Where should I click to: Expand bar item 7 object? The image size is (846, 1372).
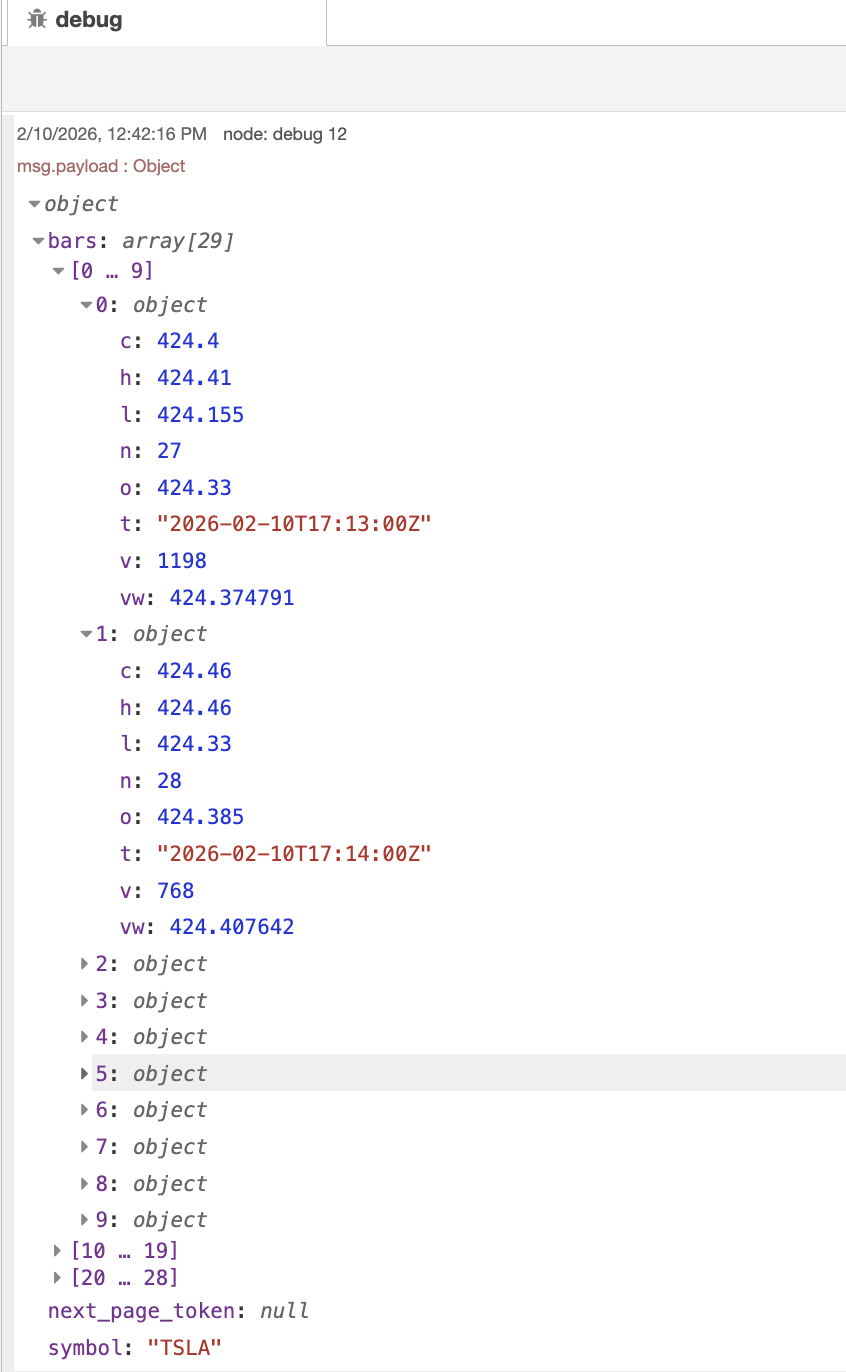(x=86, y=1147)
